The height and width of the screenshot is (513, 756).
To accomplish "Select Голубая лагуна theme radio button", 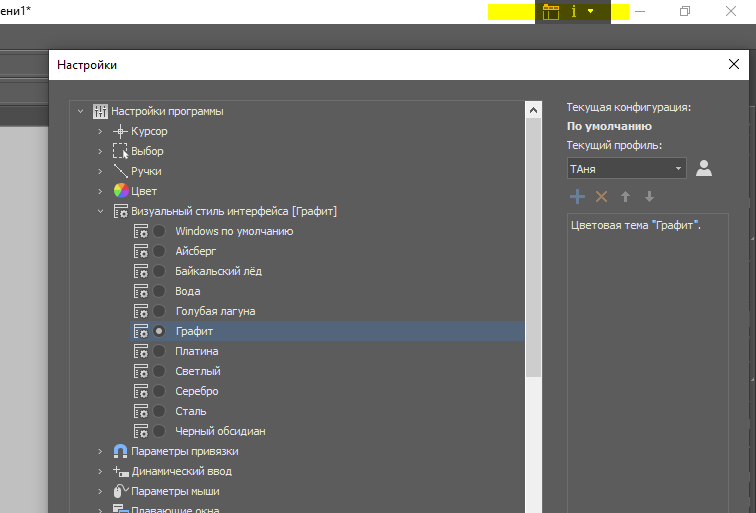I will (x=159, y=311).
